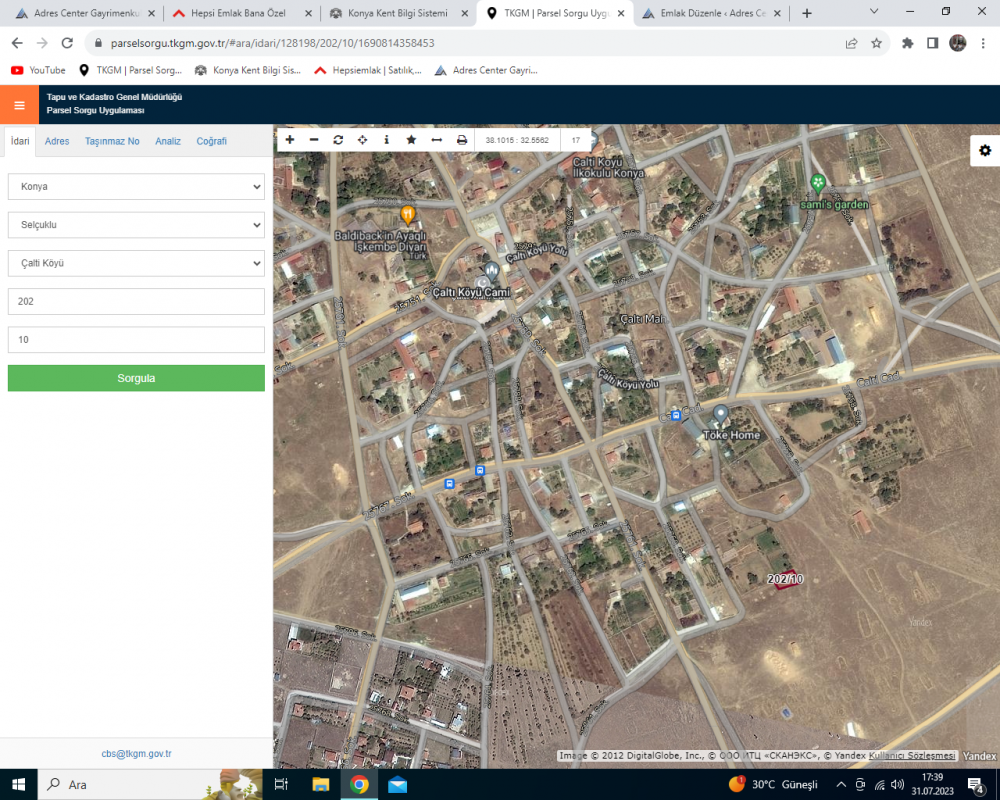Switch to the Coğrafi tab

click(211, 141)
